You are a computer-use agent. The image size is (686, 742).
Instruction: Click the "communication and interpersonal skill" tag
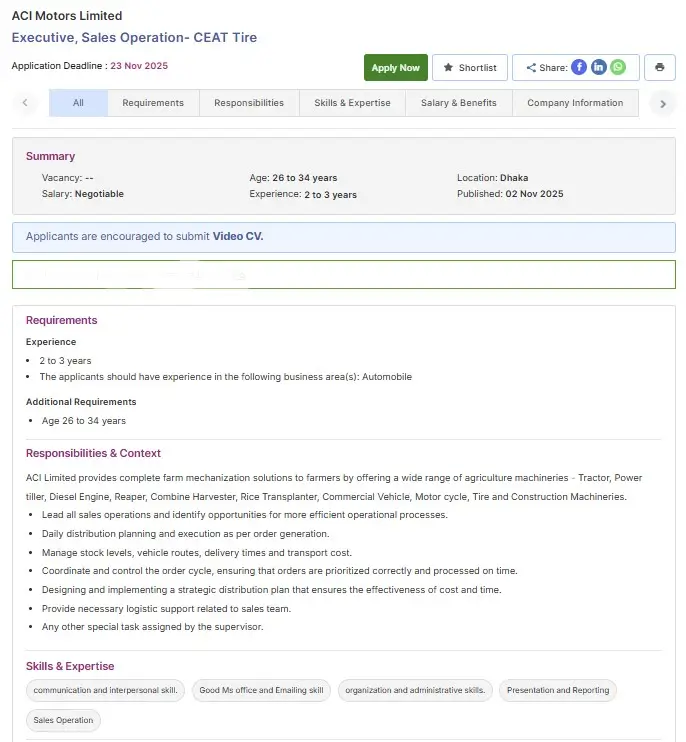coord(105,690)
